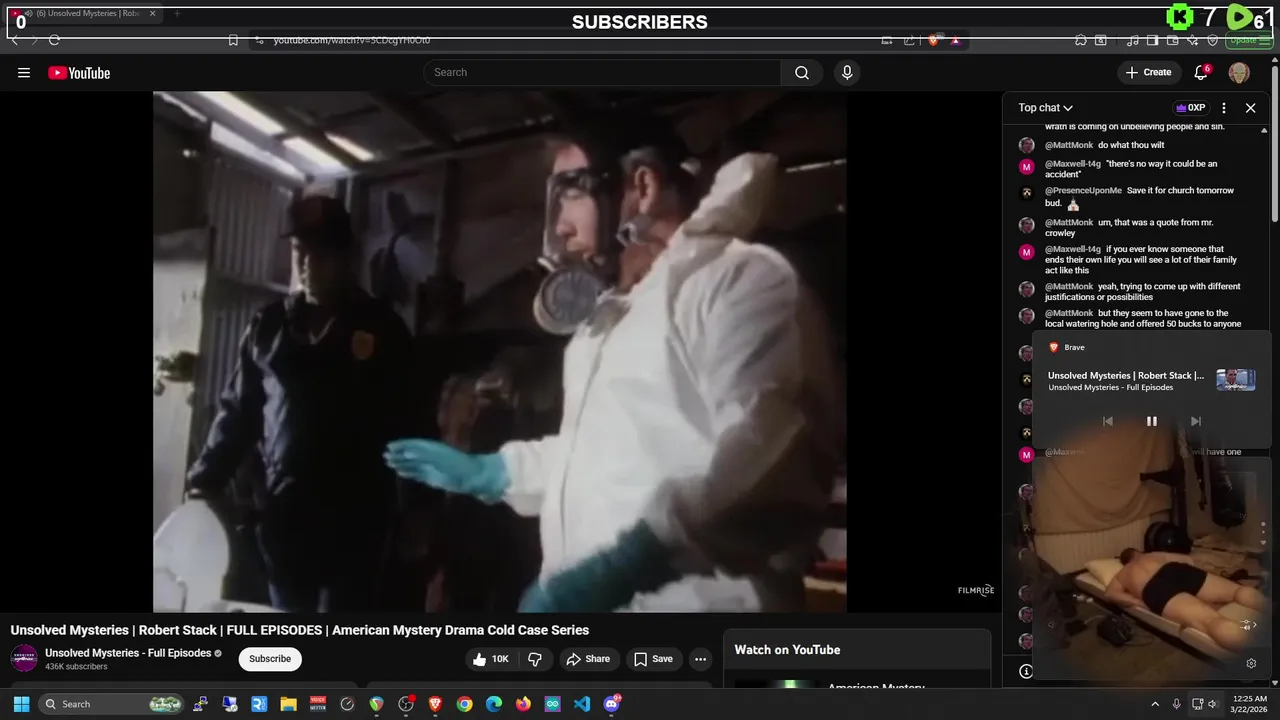1280x720 pixels.
Task: Click the search magnifier button
Action: pos(802,72)
